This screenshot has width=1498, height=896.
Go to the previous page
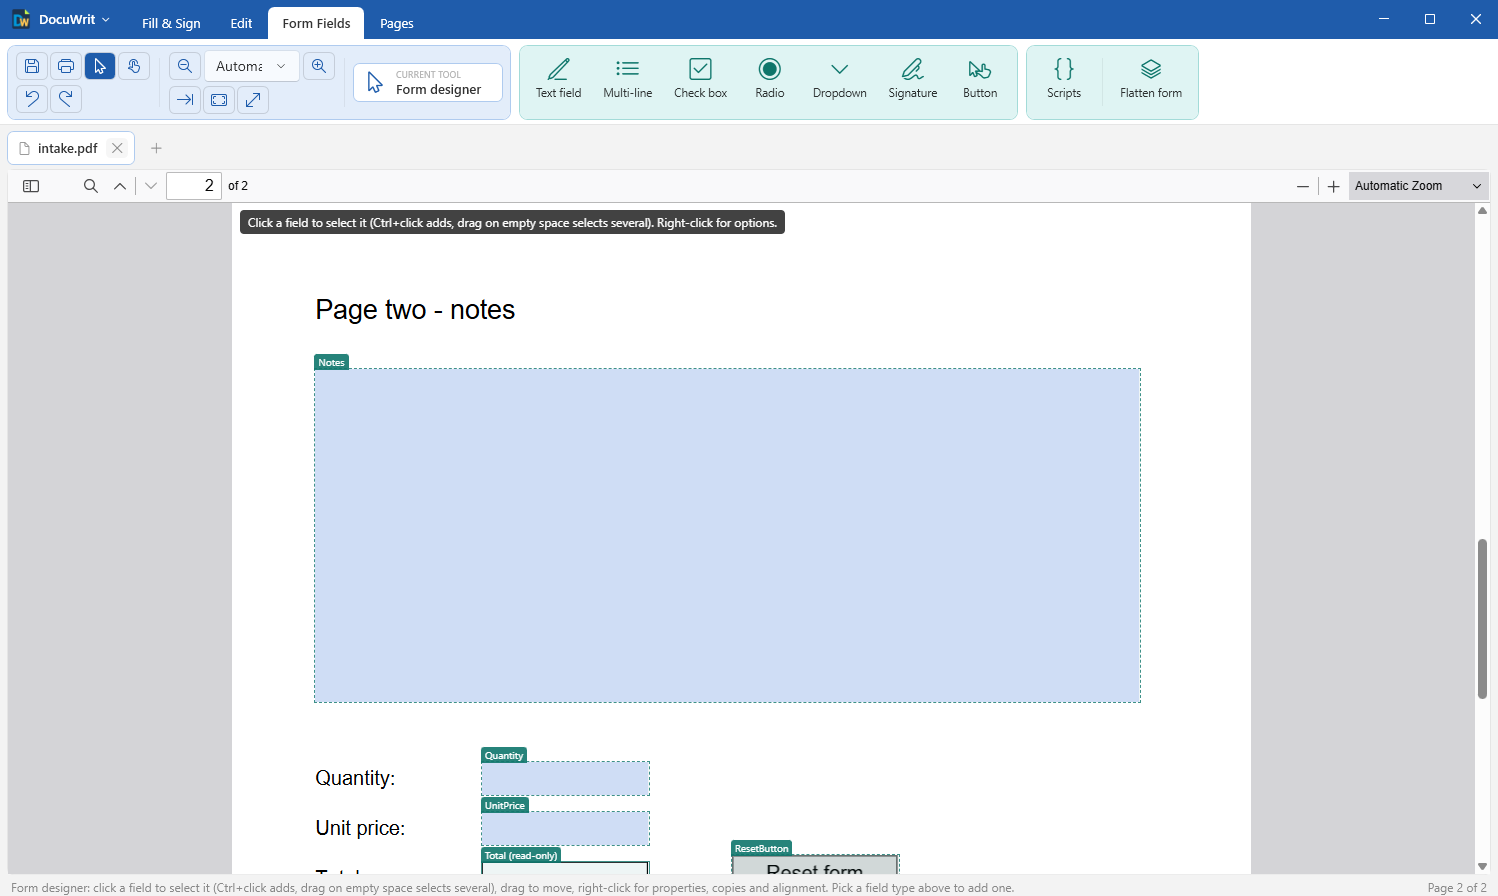[120, 186]
